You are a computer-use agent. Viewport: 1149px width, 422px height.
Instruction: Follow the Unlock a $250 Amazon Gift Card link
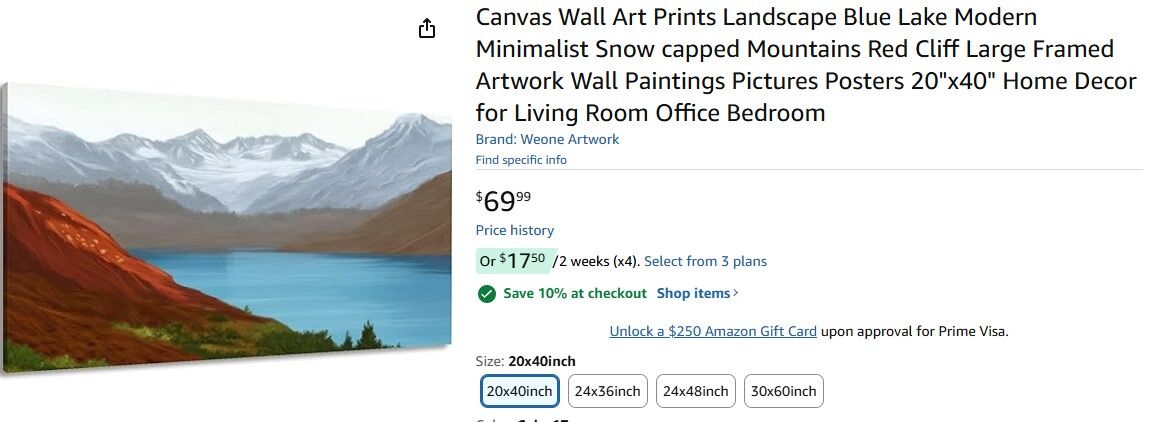tap(713, 331)
